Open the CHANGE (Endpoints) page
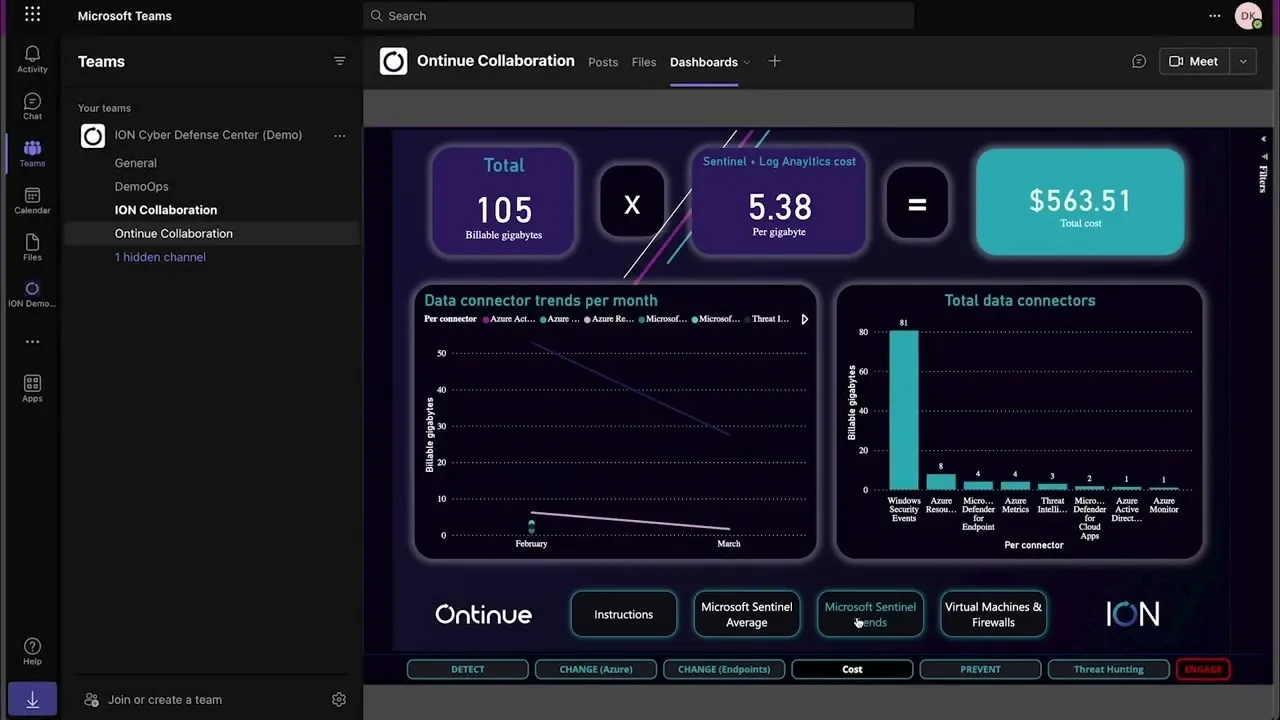This screenshot has height=720, width=1280. pyautogui.click(x=724, y=669)
